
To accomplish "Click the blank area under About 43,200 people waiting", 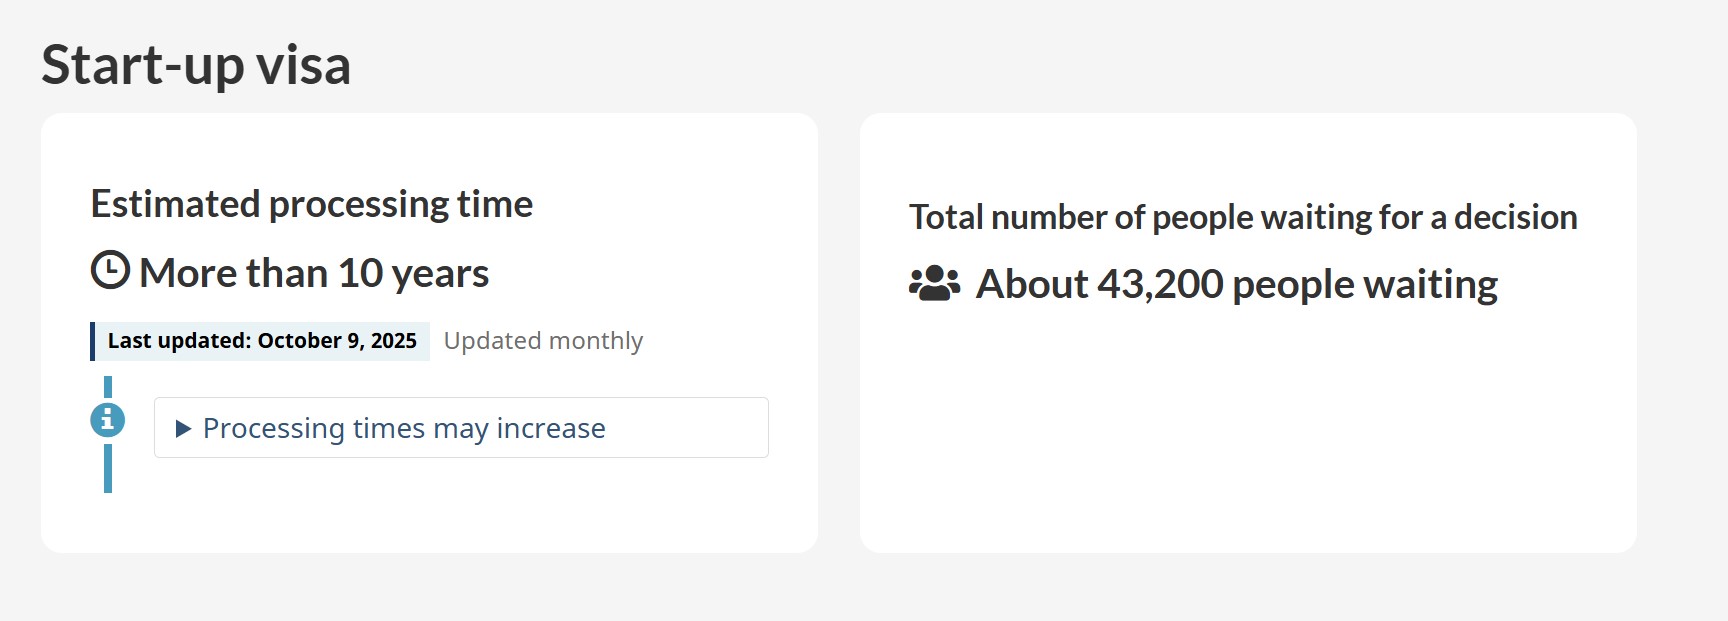I will pyautogui.click(x=1247, y=430).
